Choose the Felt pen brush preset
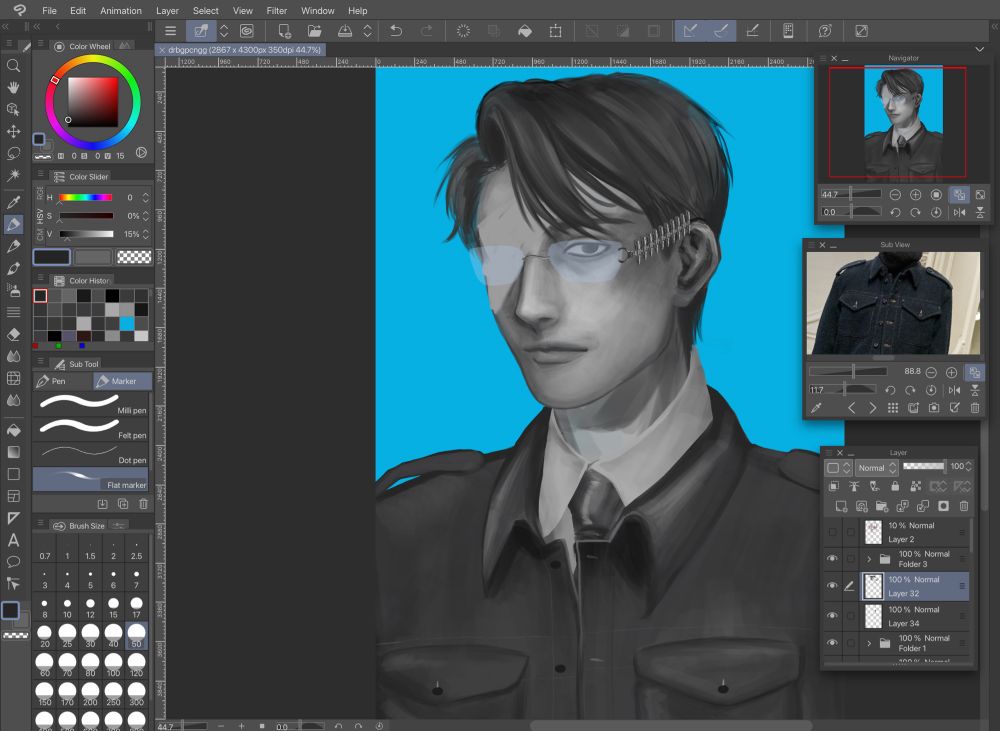This screenshot has height=731, width=1000. coord(91,428)
